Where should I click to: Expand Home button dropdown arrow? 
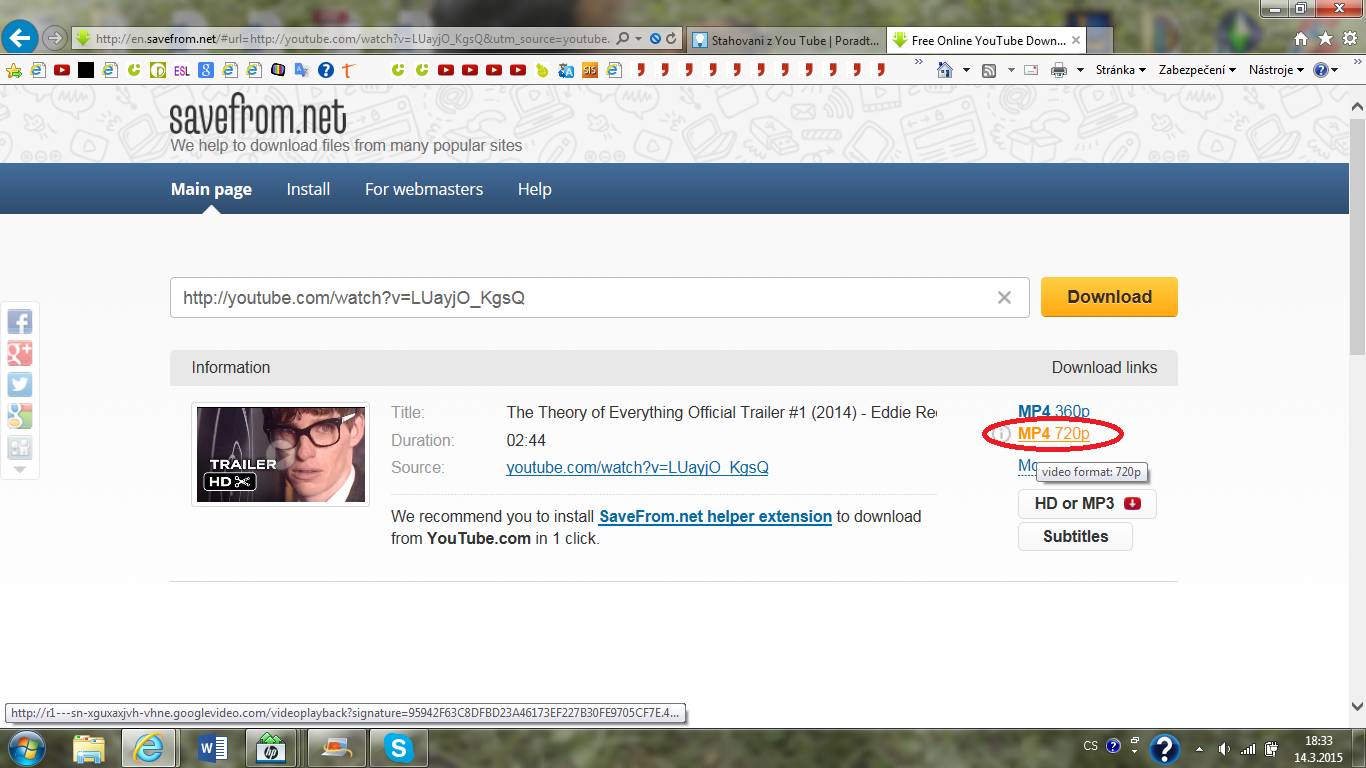pos(966,70)
